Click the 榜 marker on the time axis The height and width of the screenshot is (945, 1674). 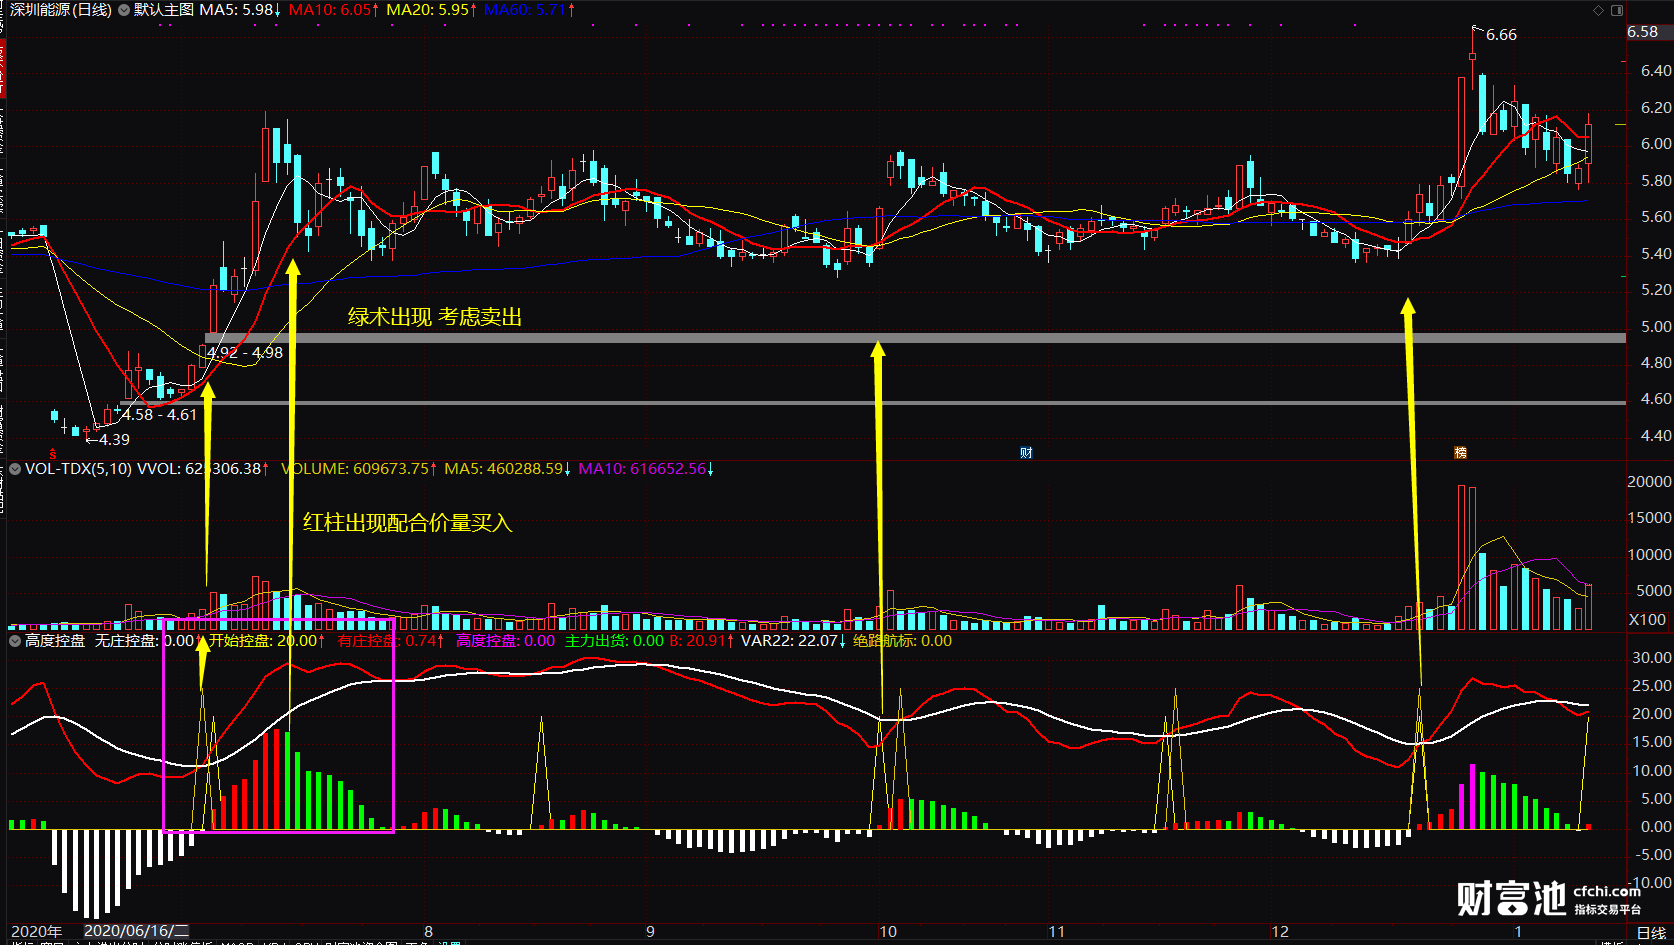[x=1460, y=453]
